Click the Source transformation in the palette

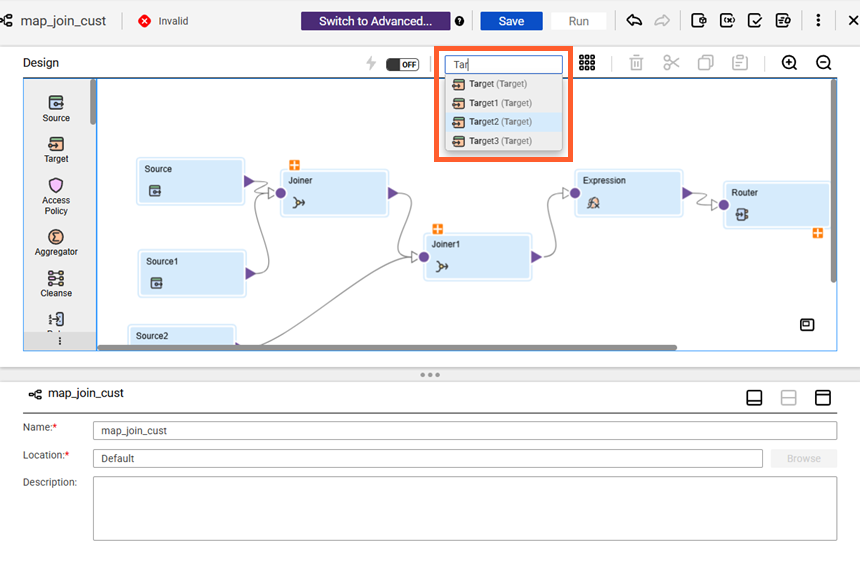56,109
